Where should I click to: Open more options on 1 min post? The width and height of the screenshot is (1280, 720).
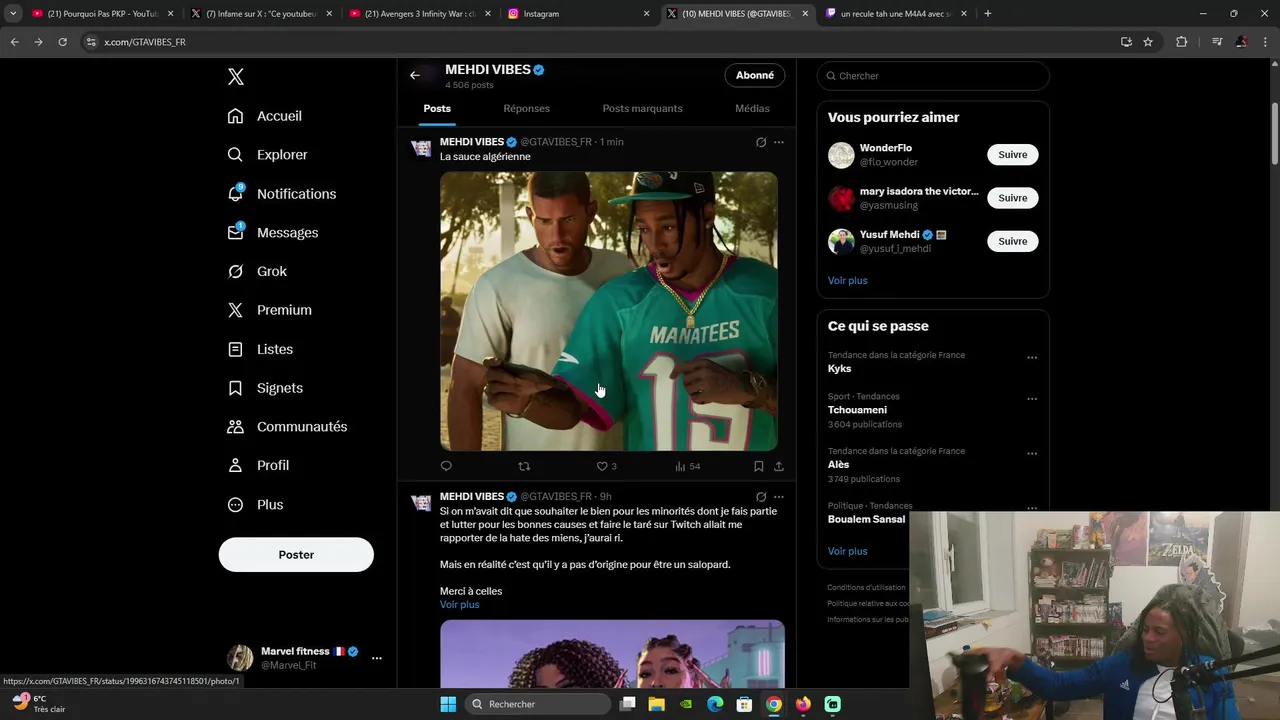pyautogui.click(x=779, y=142)
